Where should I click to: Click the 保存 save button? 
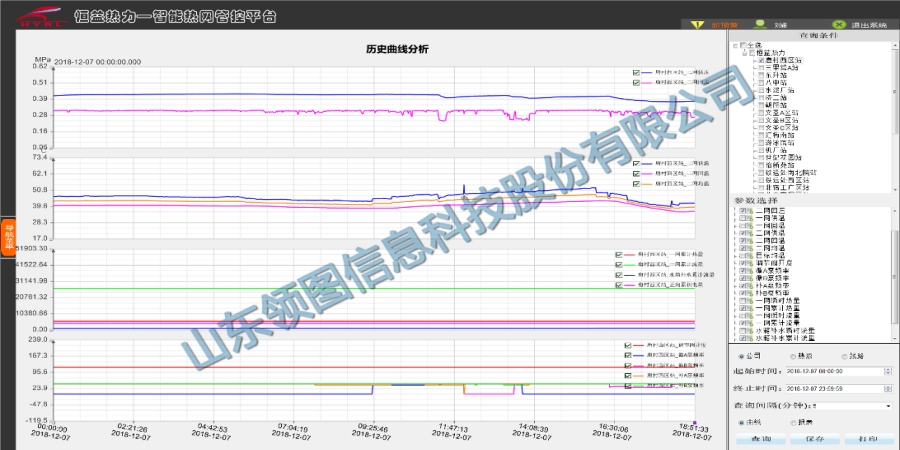pyautogui.click(x=813, y=439)
